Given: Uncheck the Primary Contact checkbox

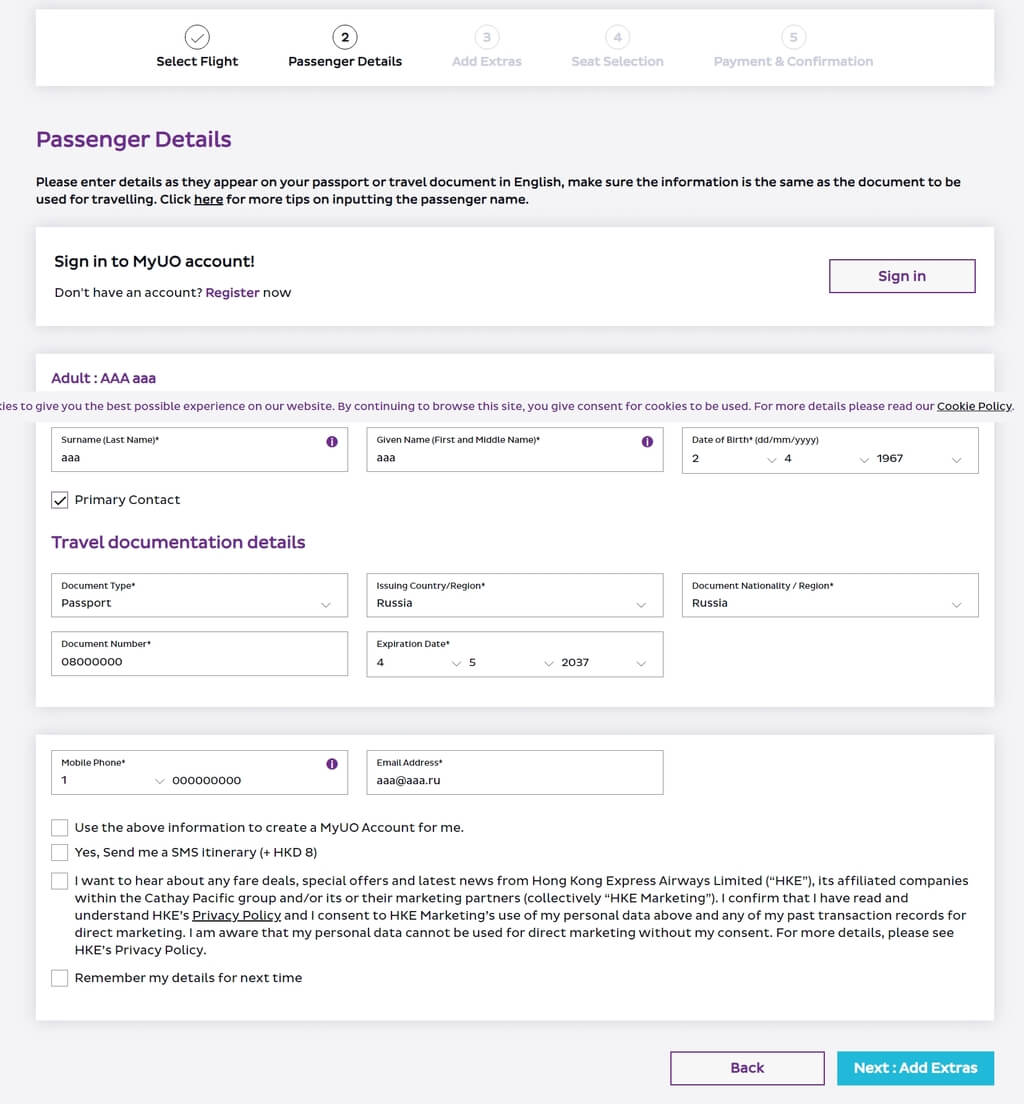Looking at the screenshot, I should pos(60,500).
